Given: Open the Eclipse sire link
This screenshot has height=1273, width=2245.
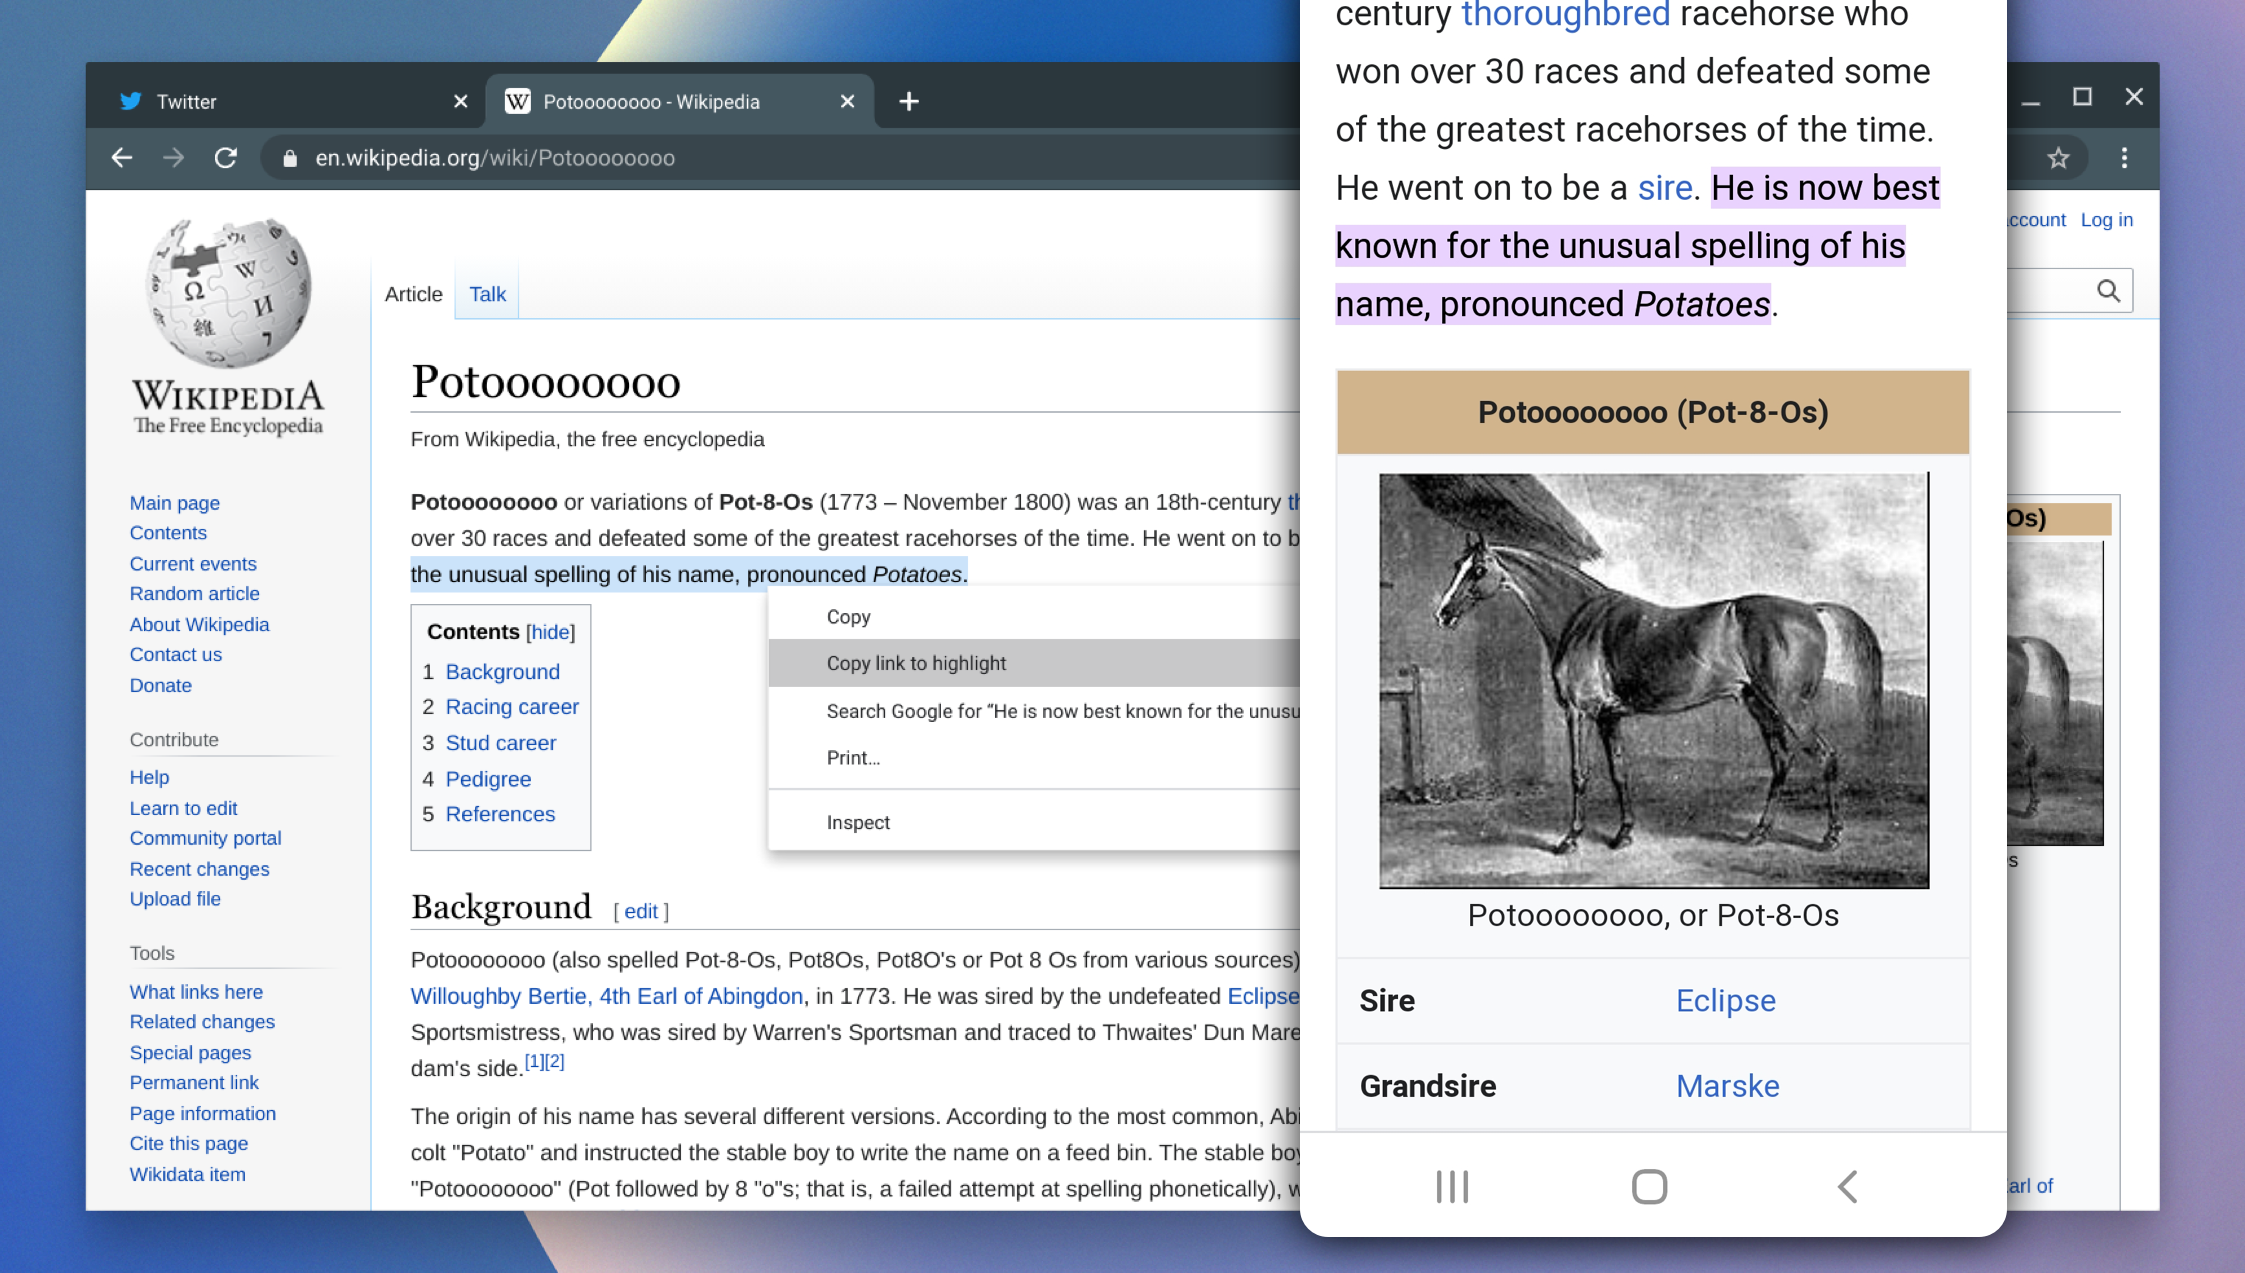Looking at the screenshot, I should pyautogui.click(x=1725, y=1001).
